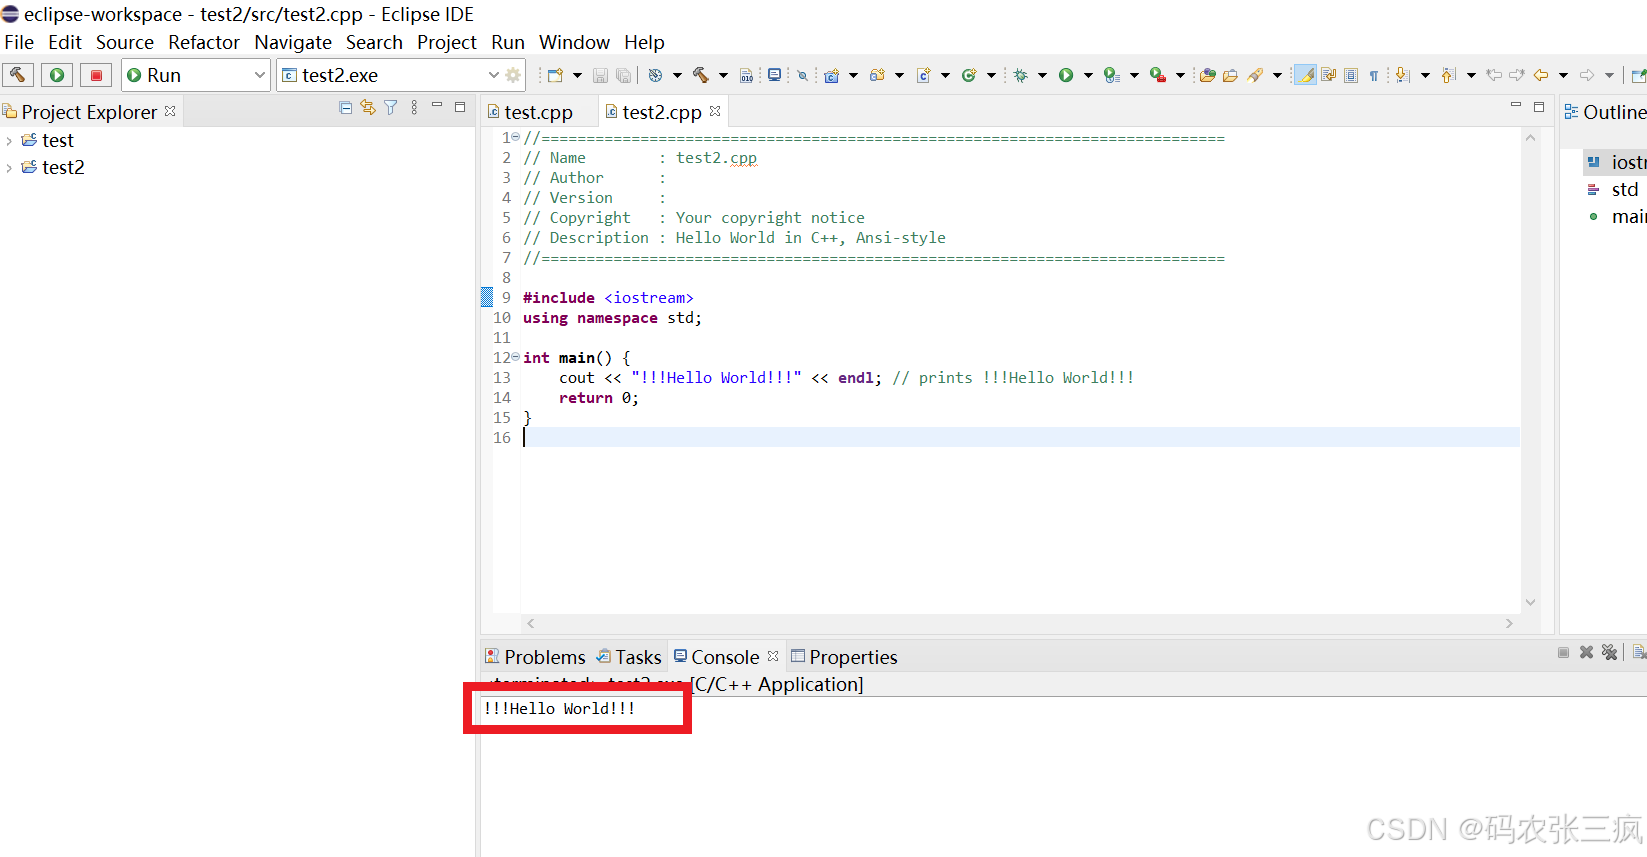
Task: Click in Console output showing !!!Hello World!!!
Action: pyautogui.click(x=559, y=708)
